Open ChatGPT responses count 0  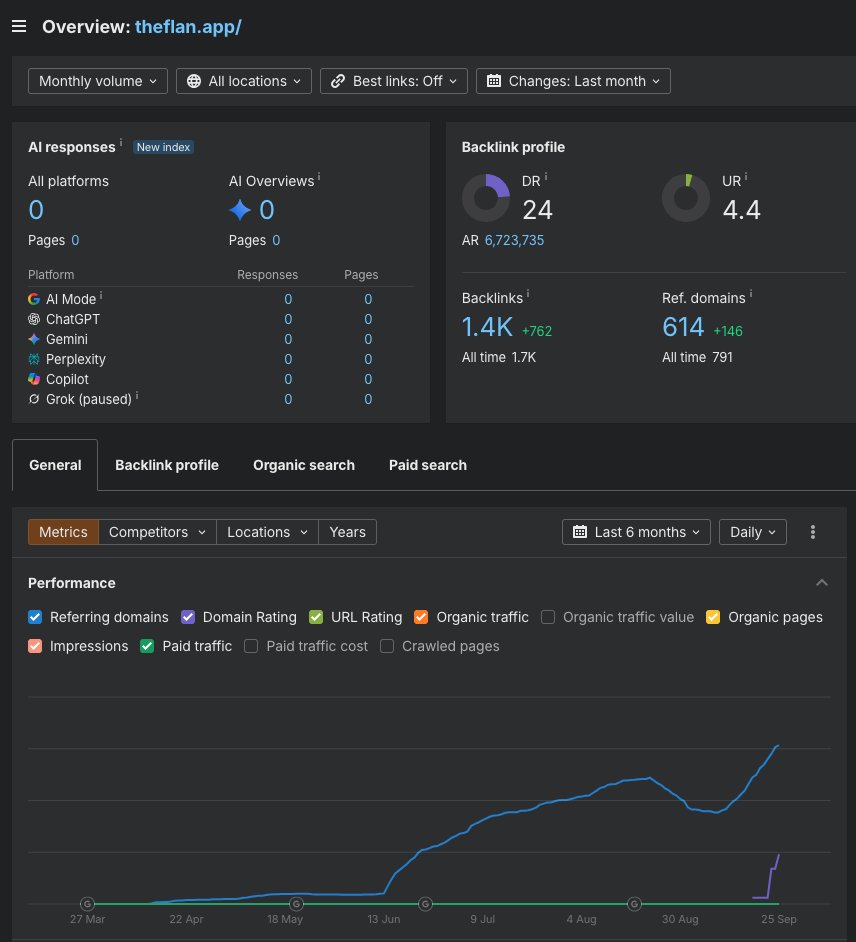click(288, 319)
